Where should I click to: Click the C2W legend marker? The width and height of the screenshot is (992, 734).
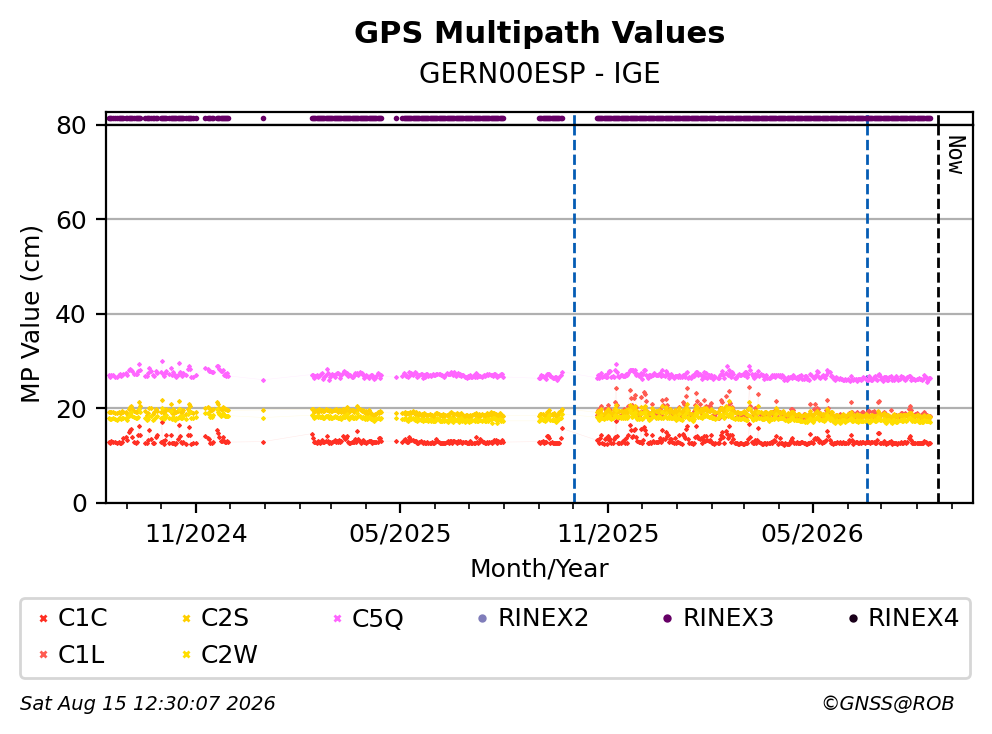[x=187, y=655]
